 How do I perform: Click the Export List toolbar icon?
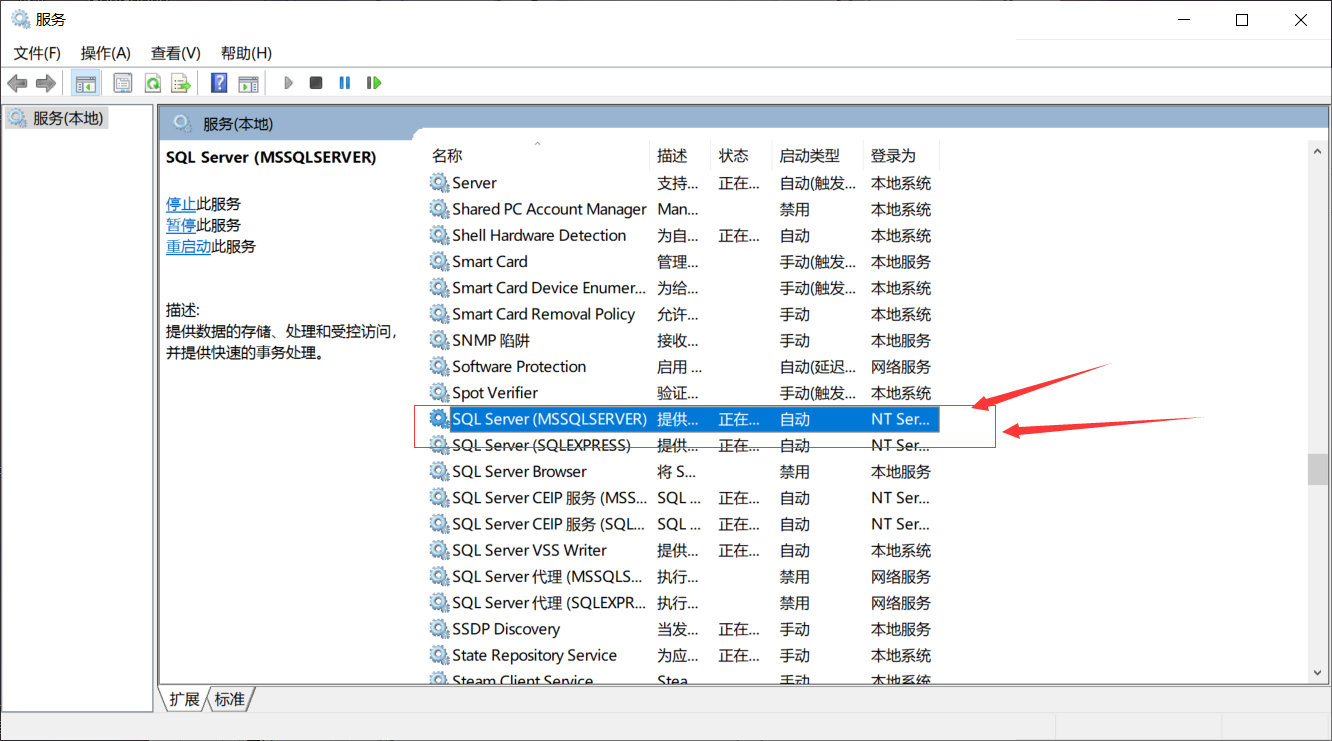pos(181,83)
